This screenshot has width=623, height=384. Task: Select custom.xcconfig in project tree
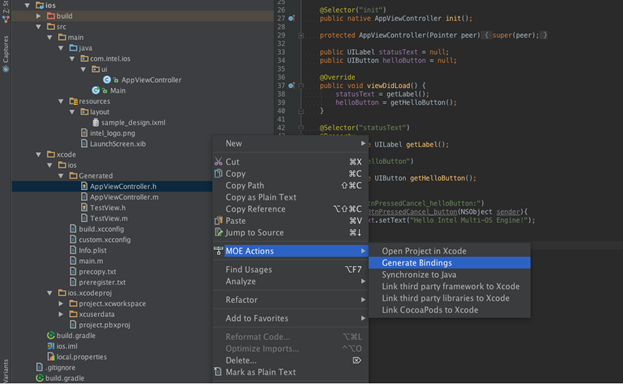click(x=104, y=240)
